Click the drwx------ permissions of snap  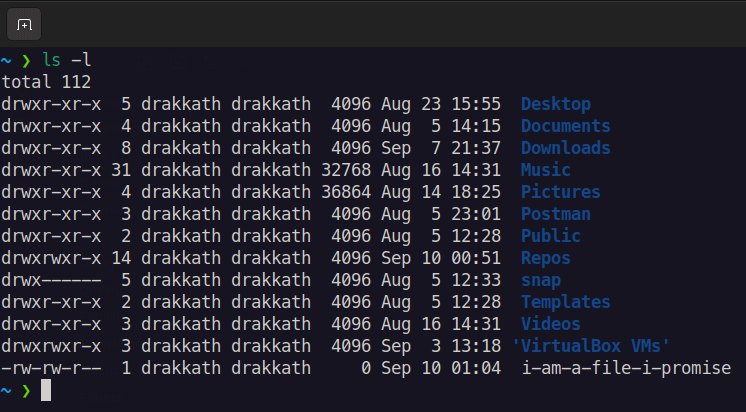(51, 280)
